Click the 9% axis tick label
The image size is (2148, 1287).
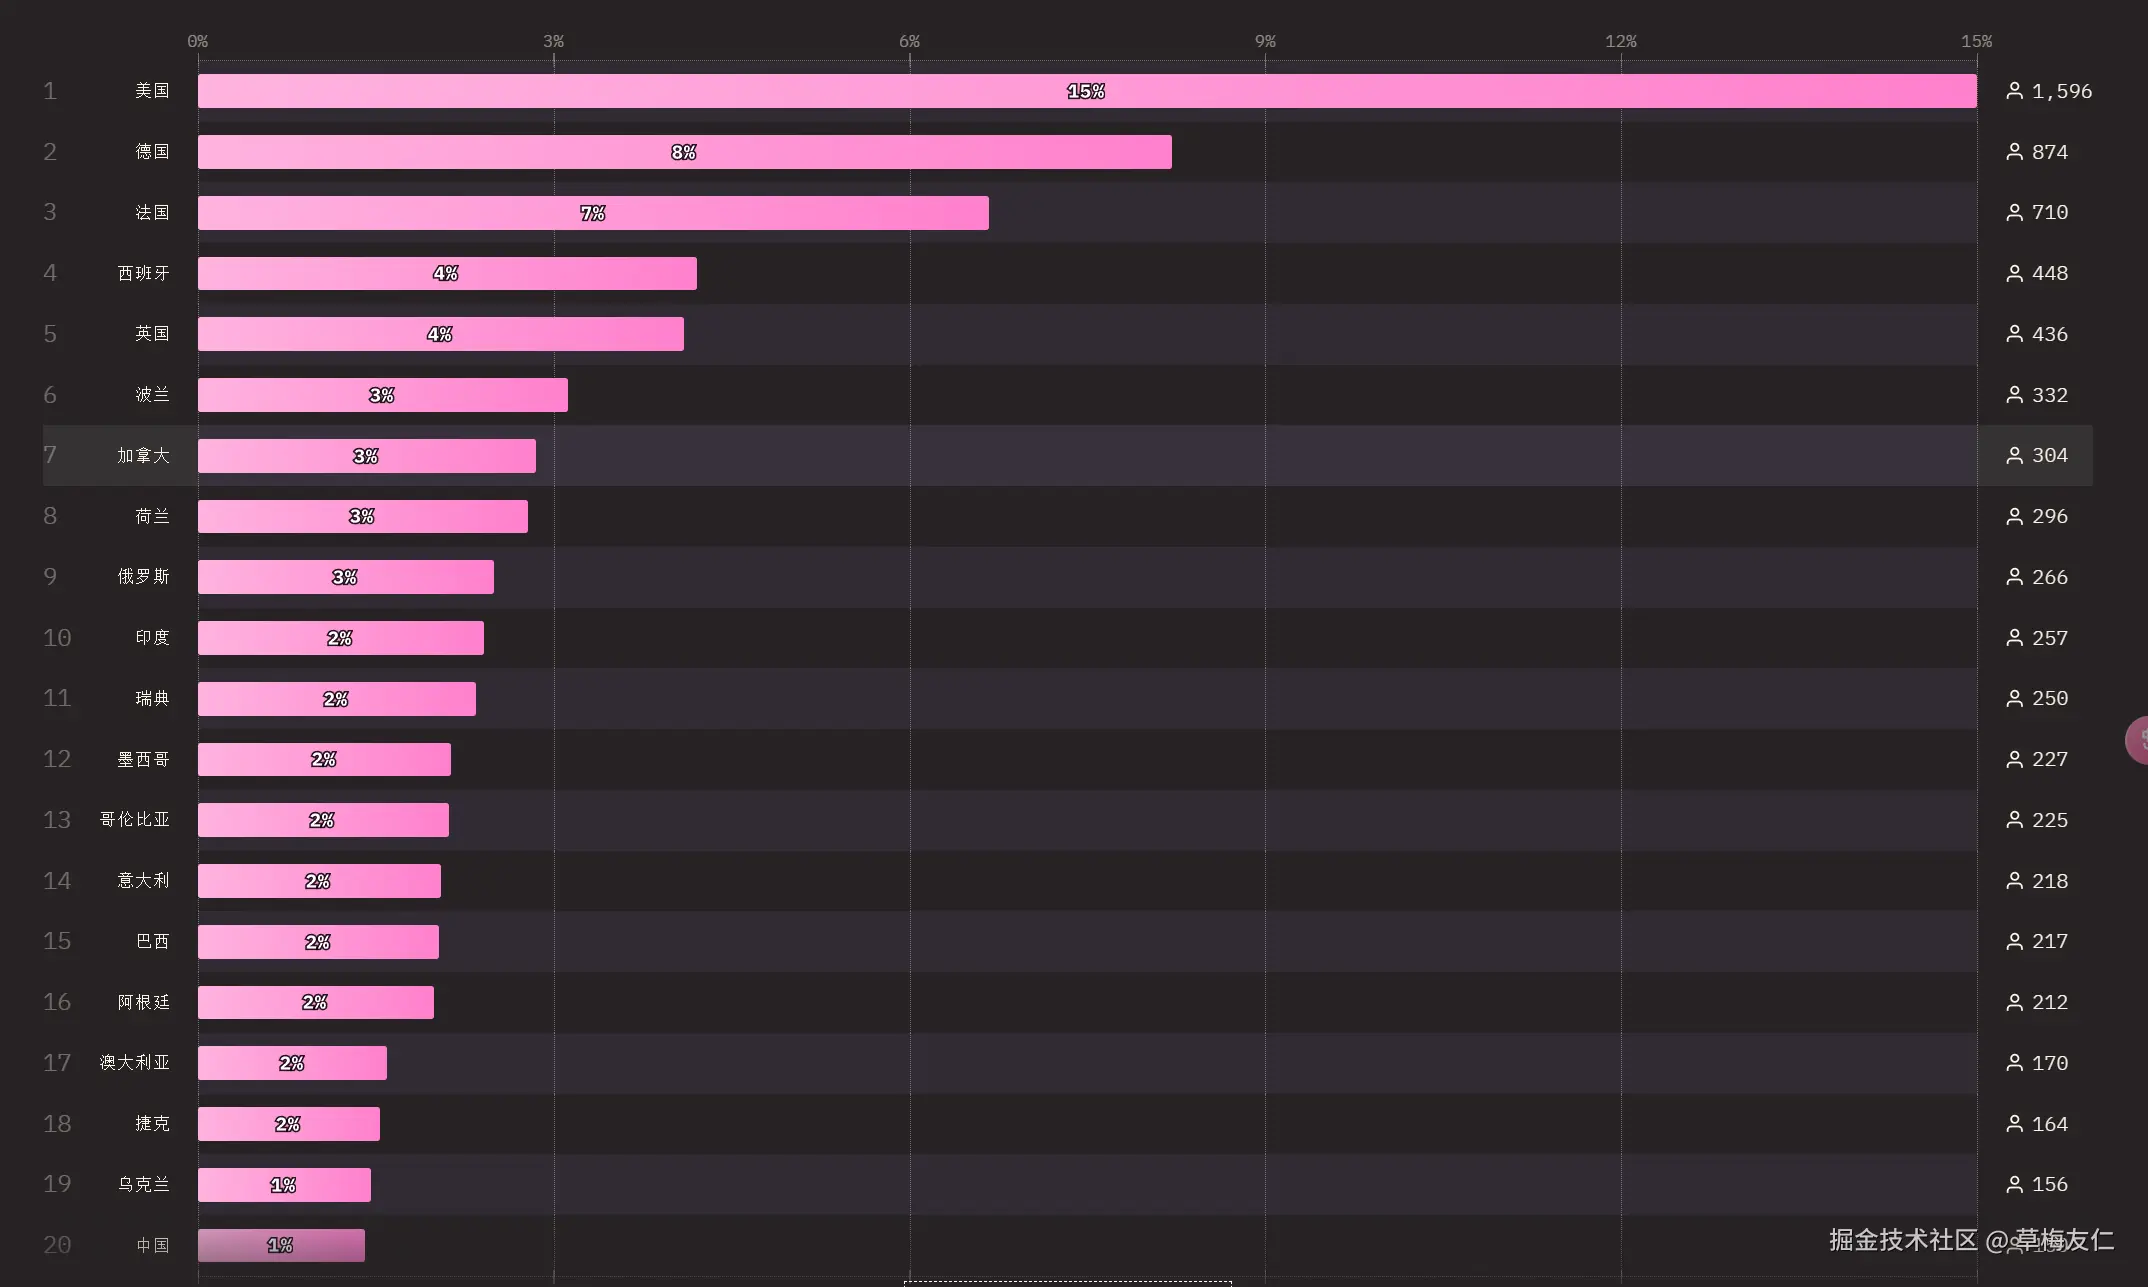[1265, 41]
